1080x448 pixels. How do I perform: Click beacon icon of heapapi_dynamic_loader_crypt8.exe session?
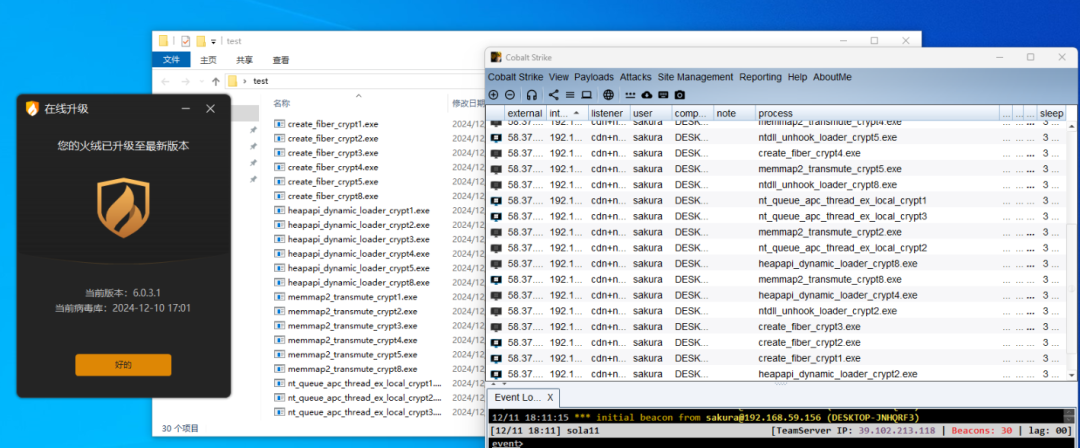(x=496, y=263)
